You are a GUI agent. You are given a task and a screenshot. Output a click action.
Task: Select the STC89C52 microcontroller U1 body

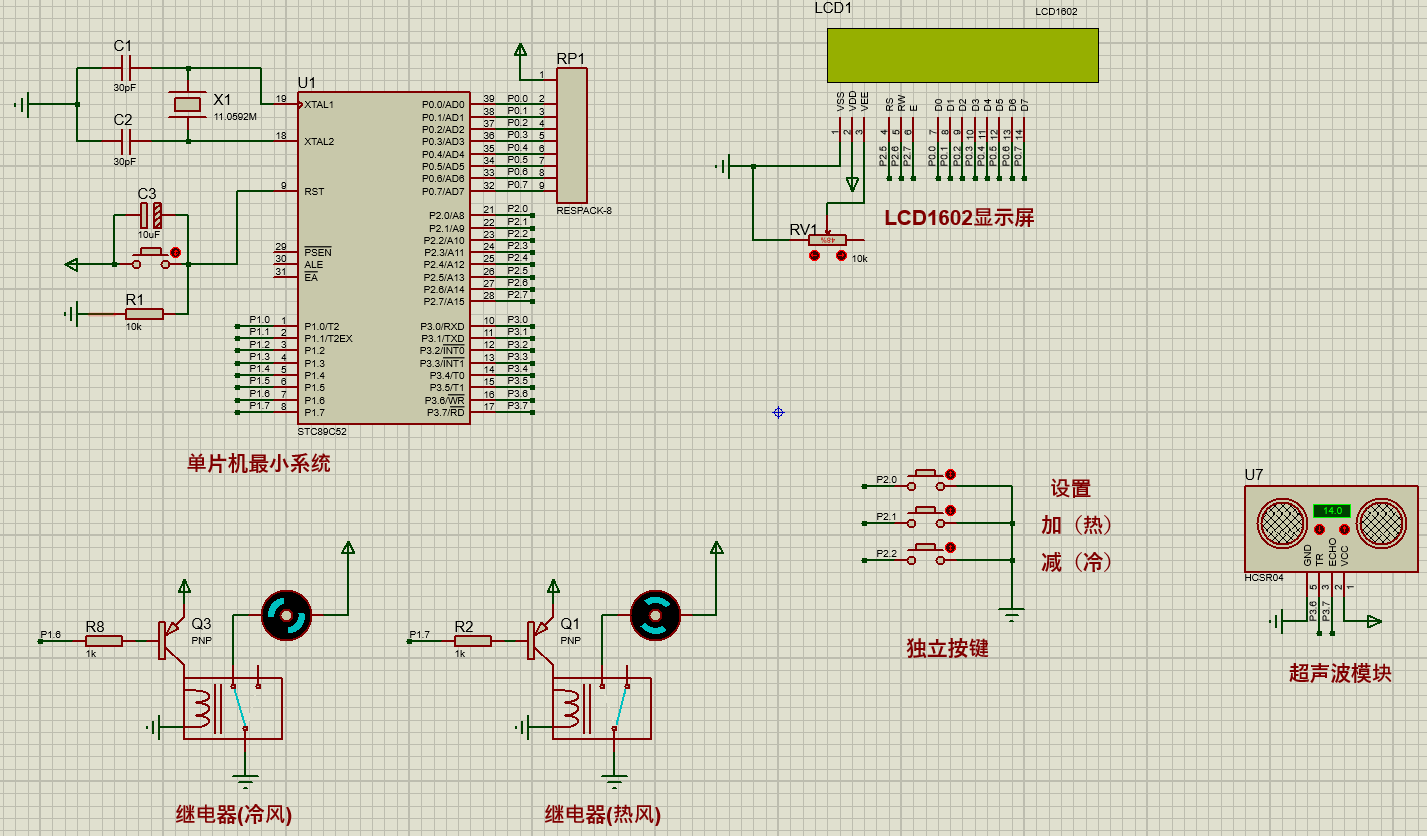(x=384, y=258)
